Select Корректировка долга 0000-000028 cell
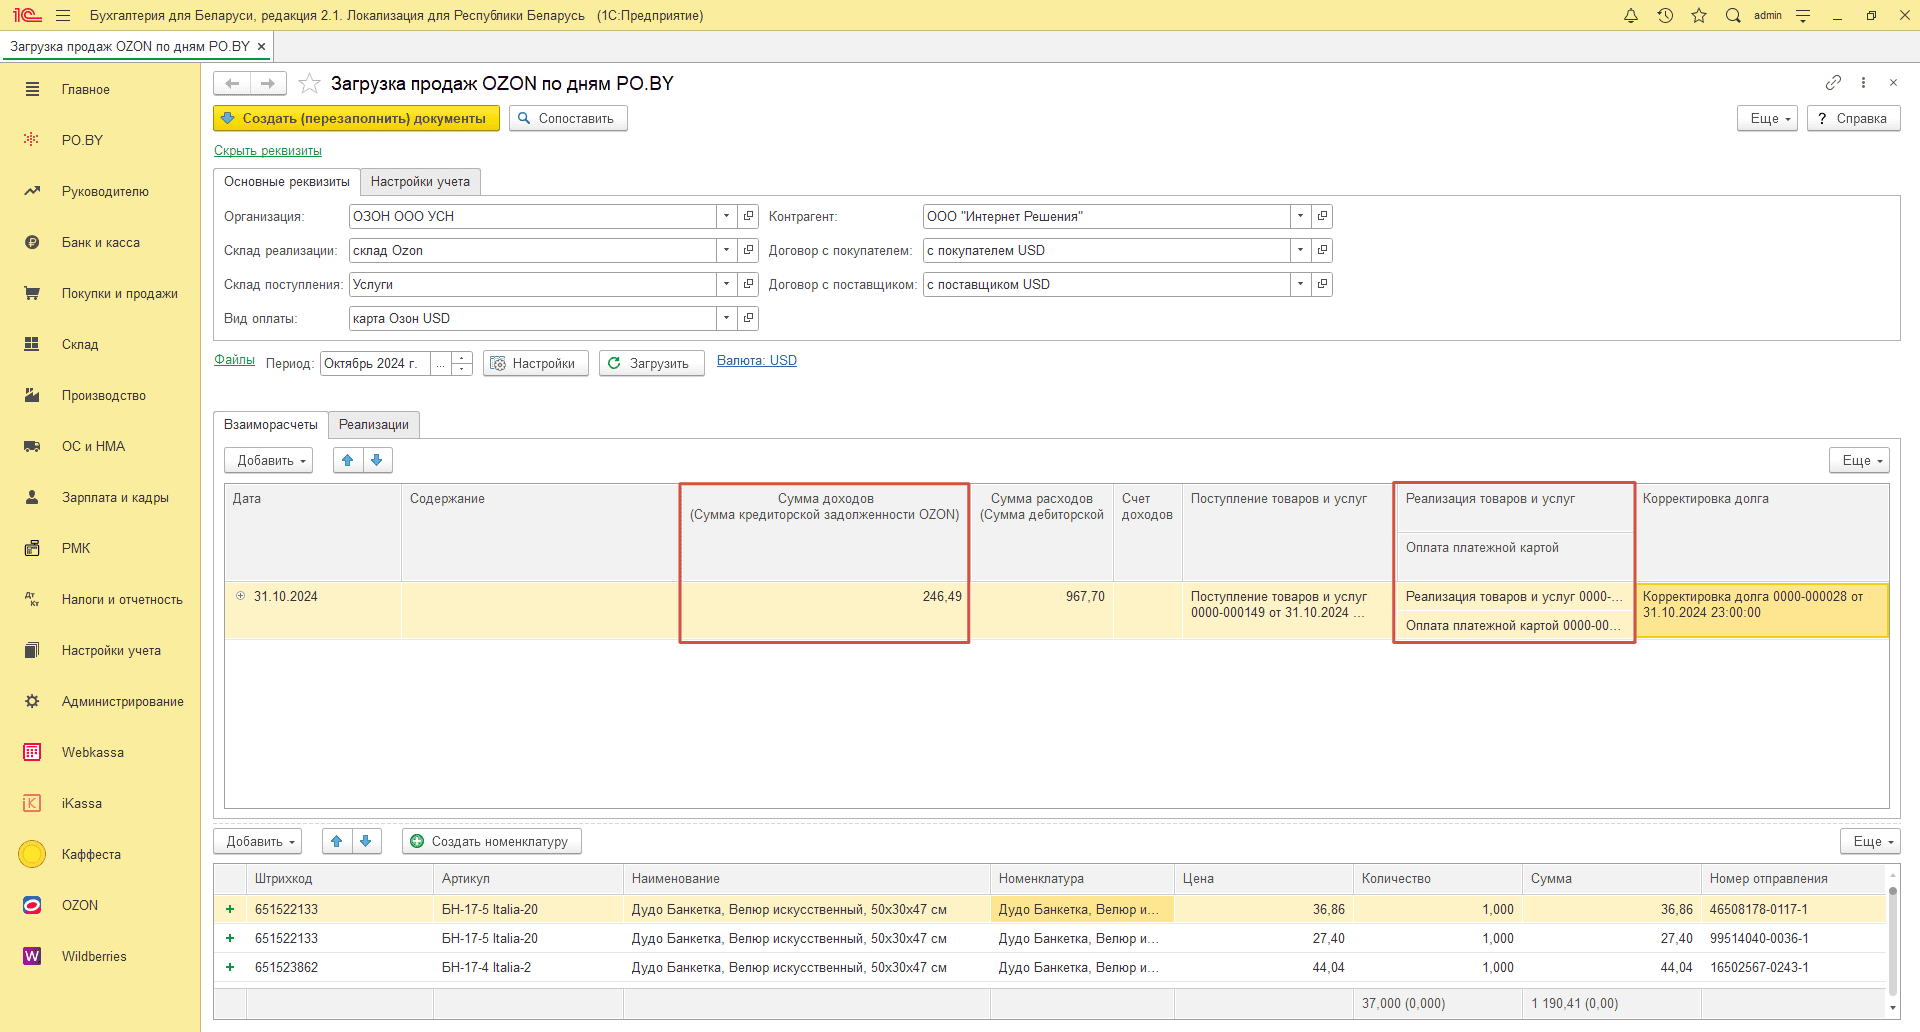Viewport: 1920px width, 1032px height. pyautogui.click(x=1762, y=610)
